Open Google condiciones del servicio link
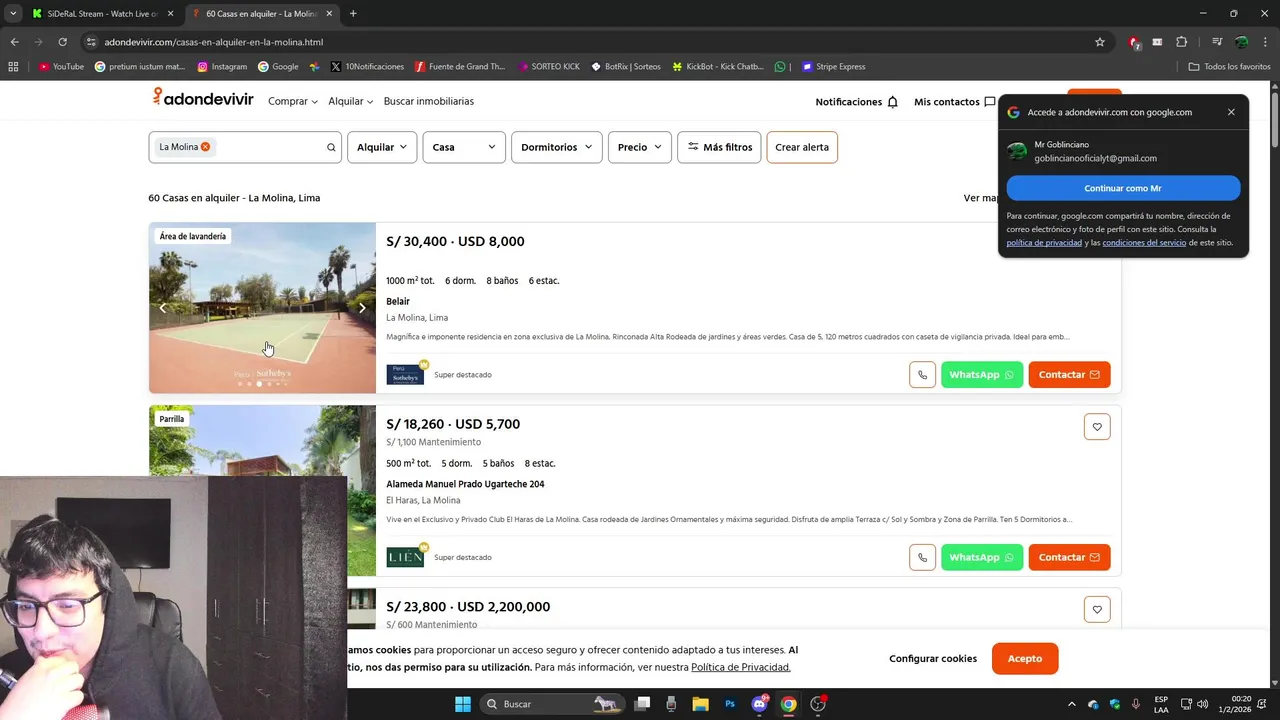This screenshot has width=1280, height=720. point(1144,243)
